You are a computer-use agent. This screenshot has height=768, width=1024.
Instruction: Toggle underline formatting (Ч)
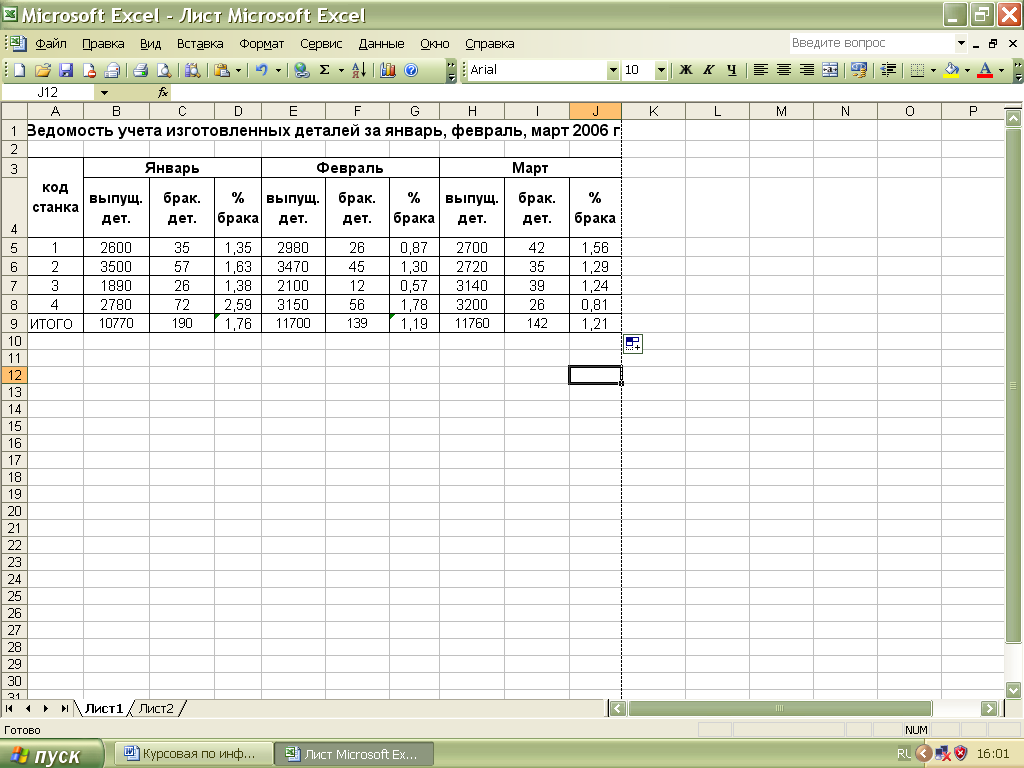point(731,70)
